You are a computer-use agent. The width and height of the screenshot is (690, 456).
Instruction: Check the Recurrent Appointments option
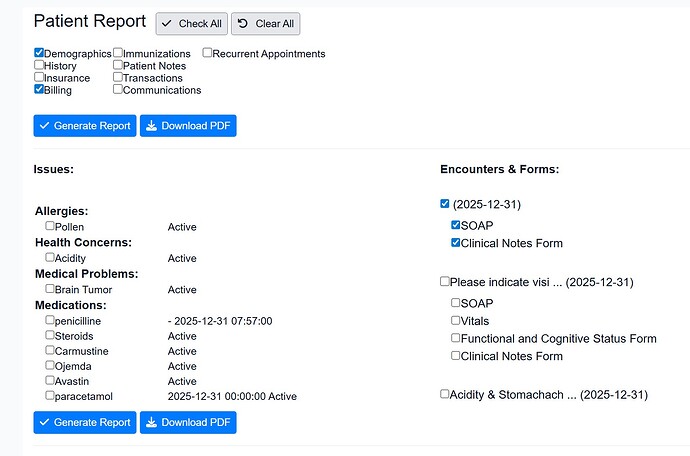pyautogui.click(x=208, y=53)
